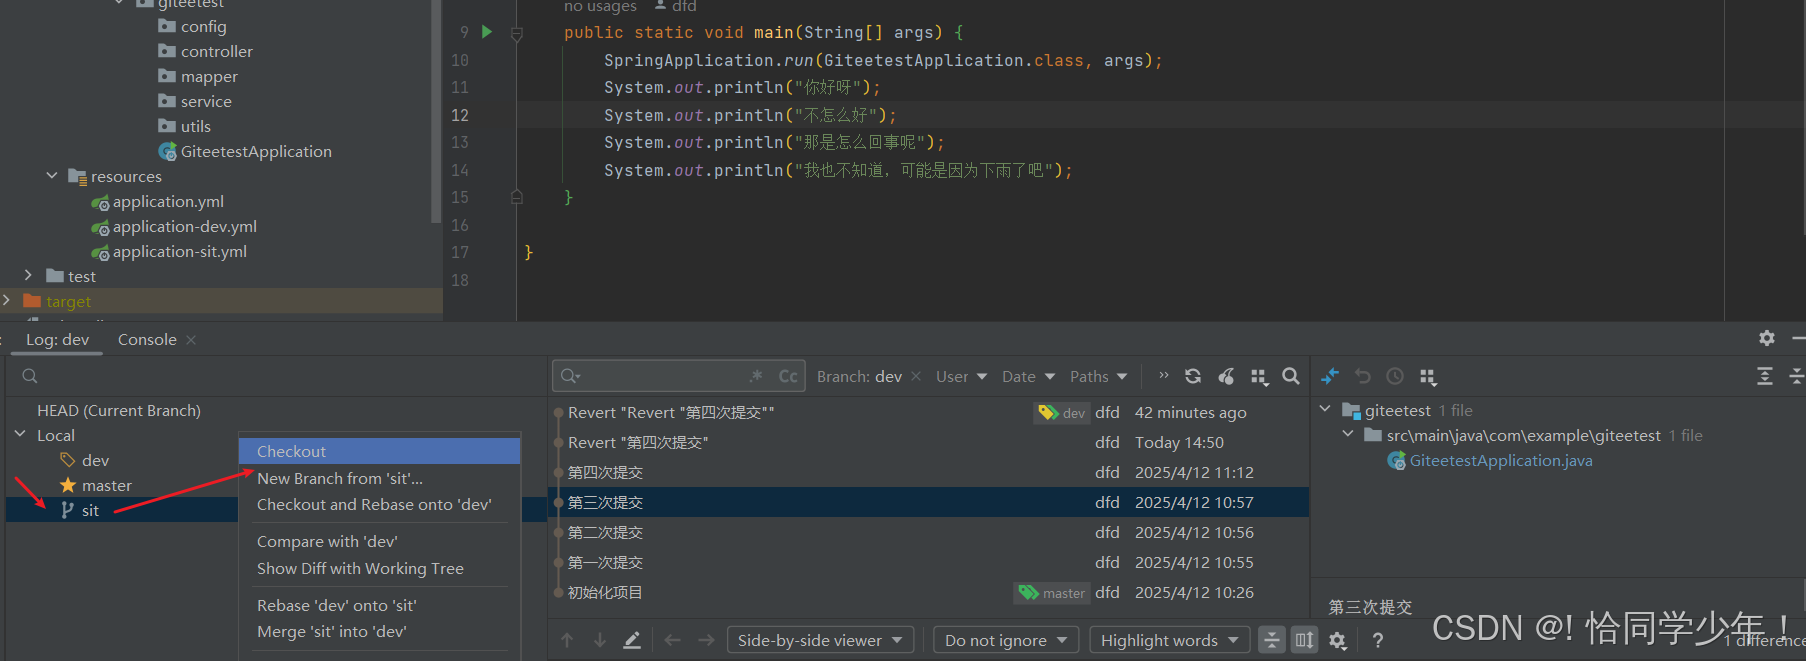The image size is (1806, 661).
Task: Select the dev branch
Action: pyautogui.click(x=95, y=460)
